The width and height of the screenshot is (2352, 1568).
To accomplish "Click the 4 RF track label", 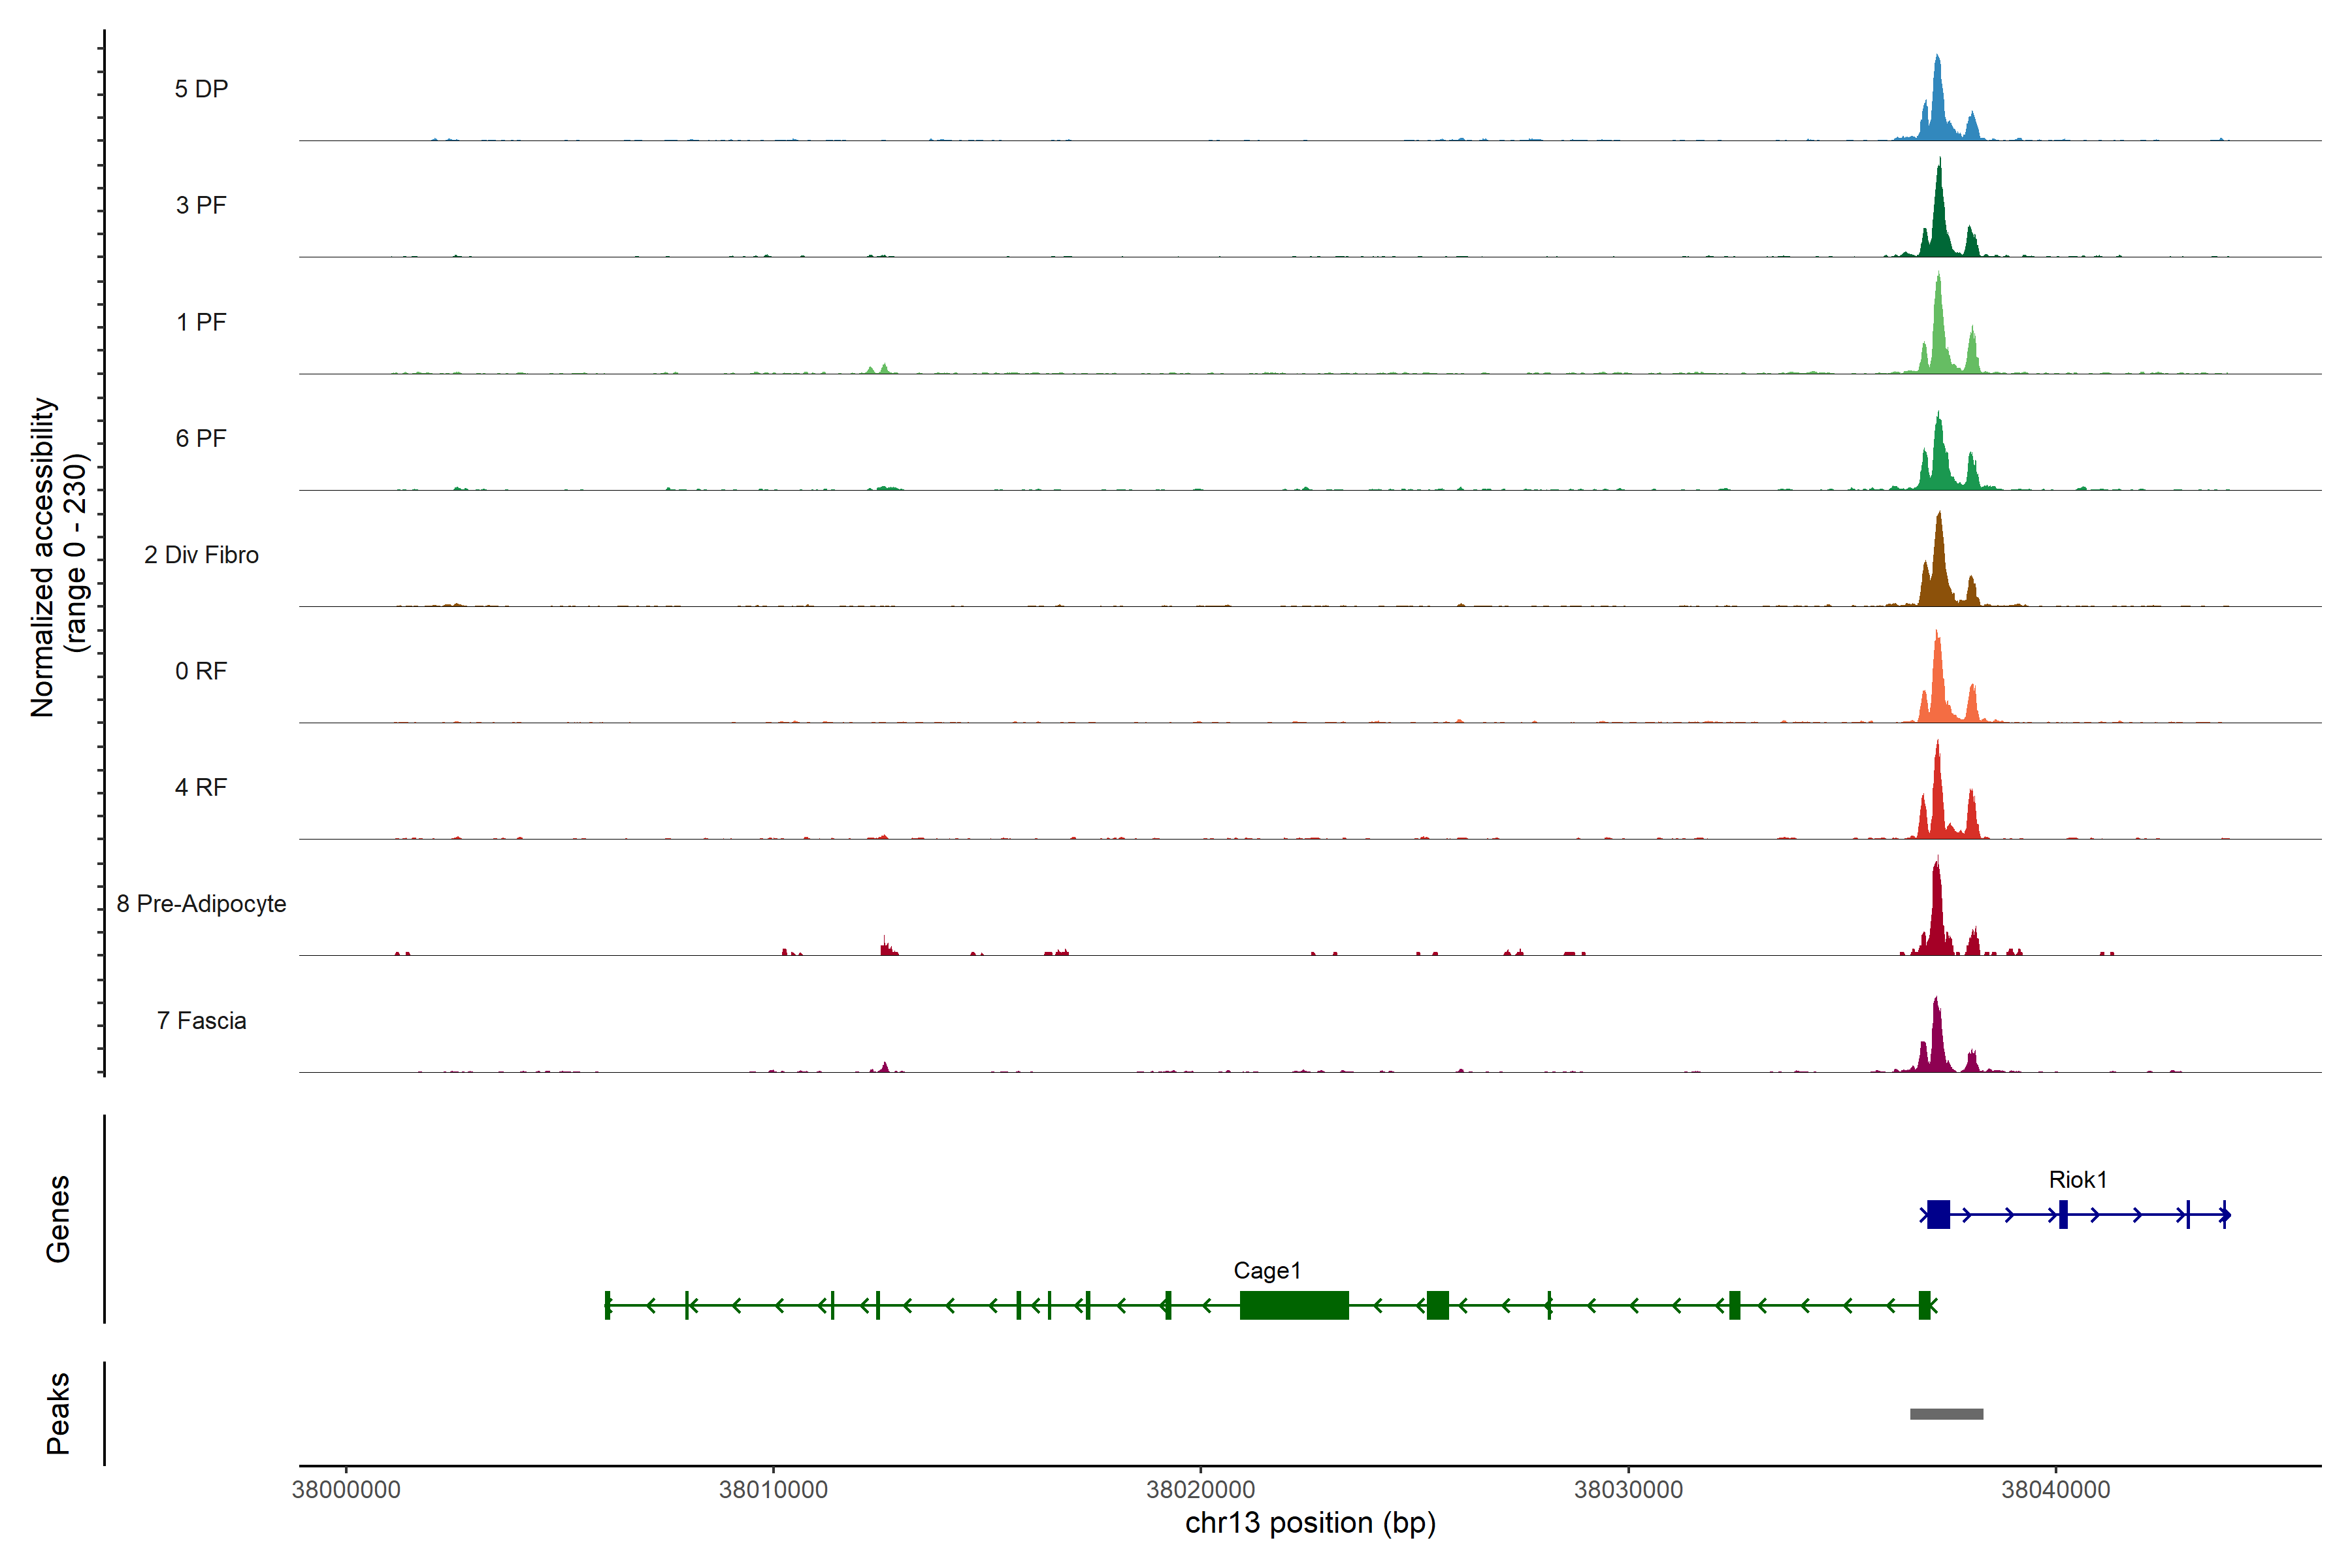I will [x=201, y=788].
